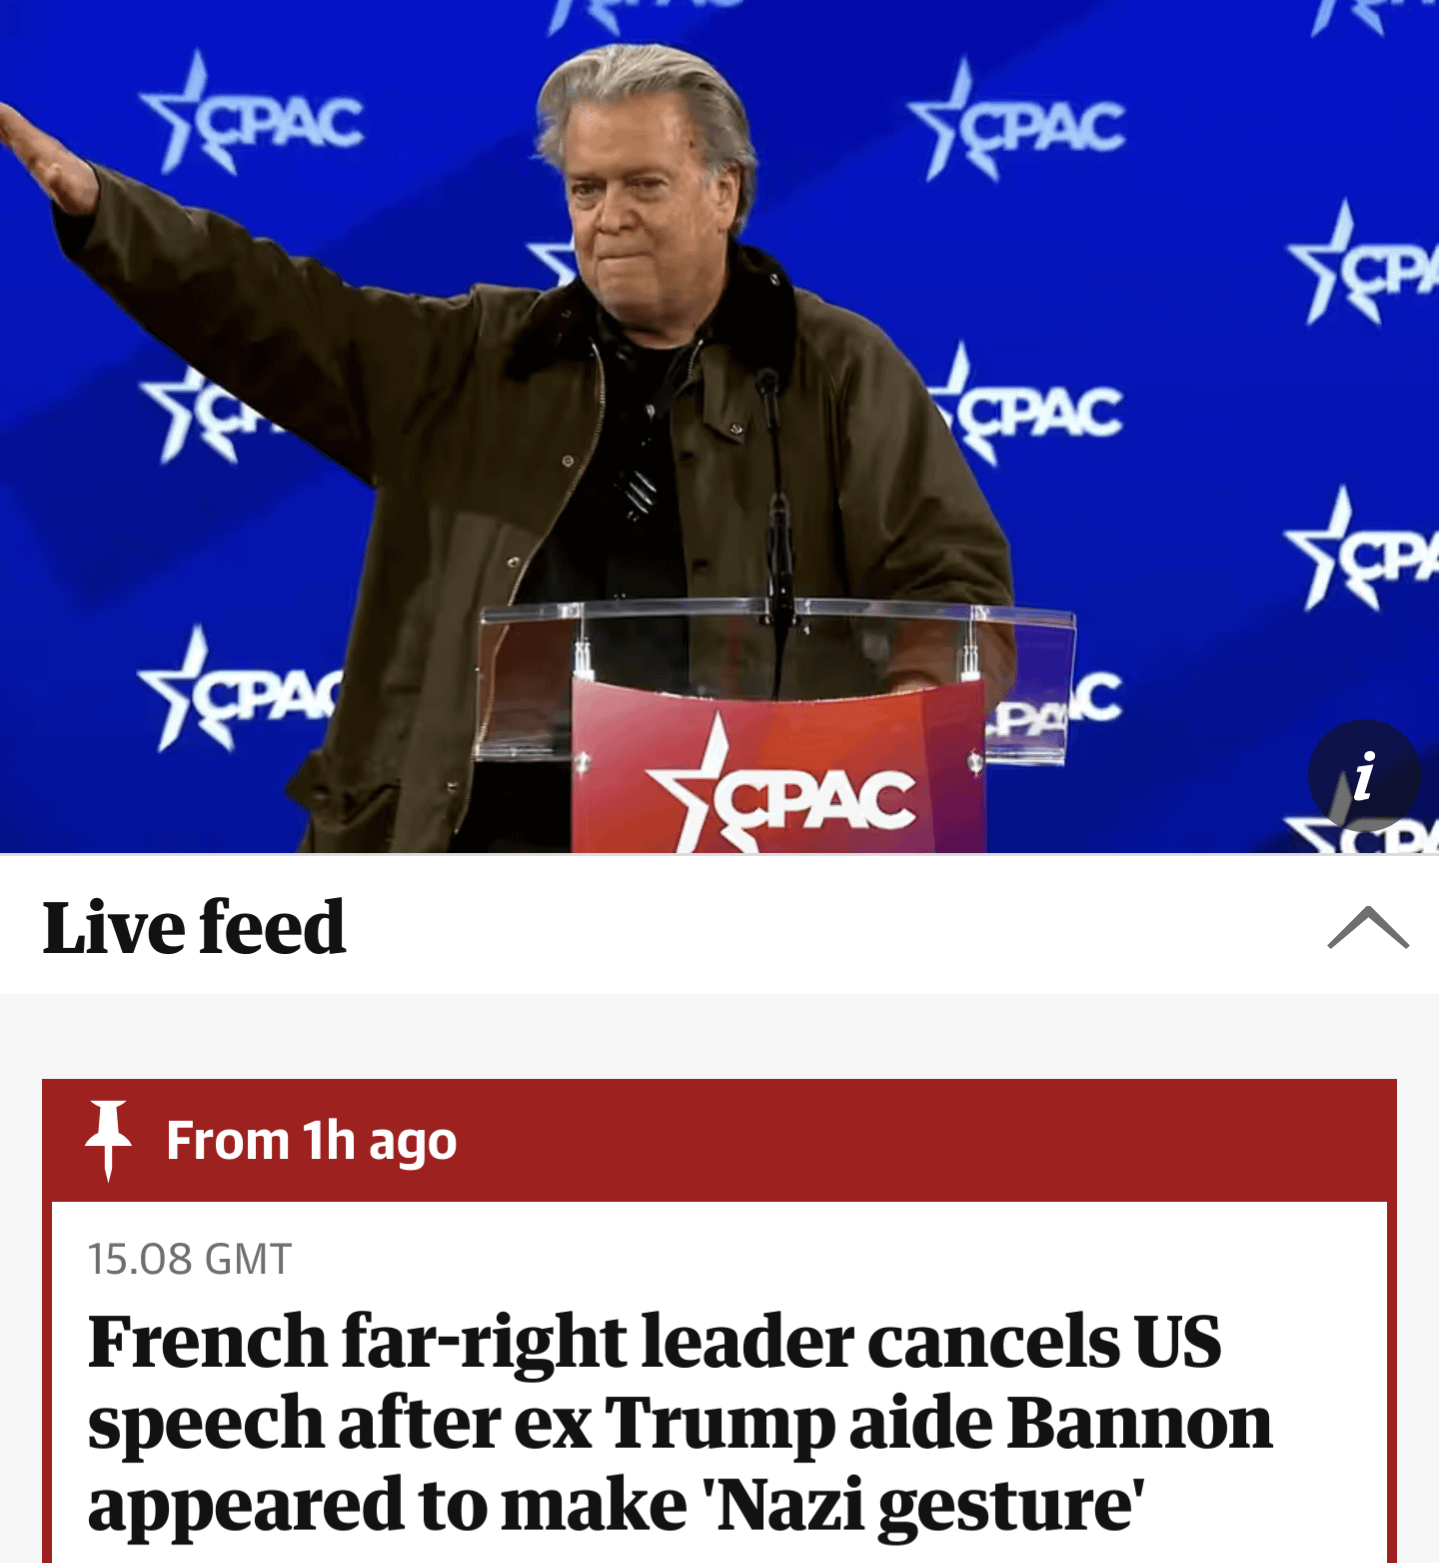Screen dimensions: 1439x1563
Task: Open the photo info caption button
Action: tap(1364, 776)
